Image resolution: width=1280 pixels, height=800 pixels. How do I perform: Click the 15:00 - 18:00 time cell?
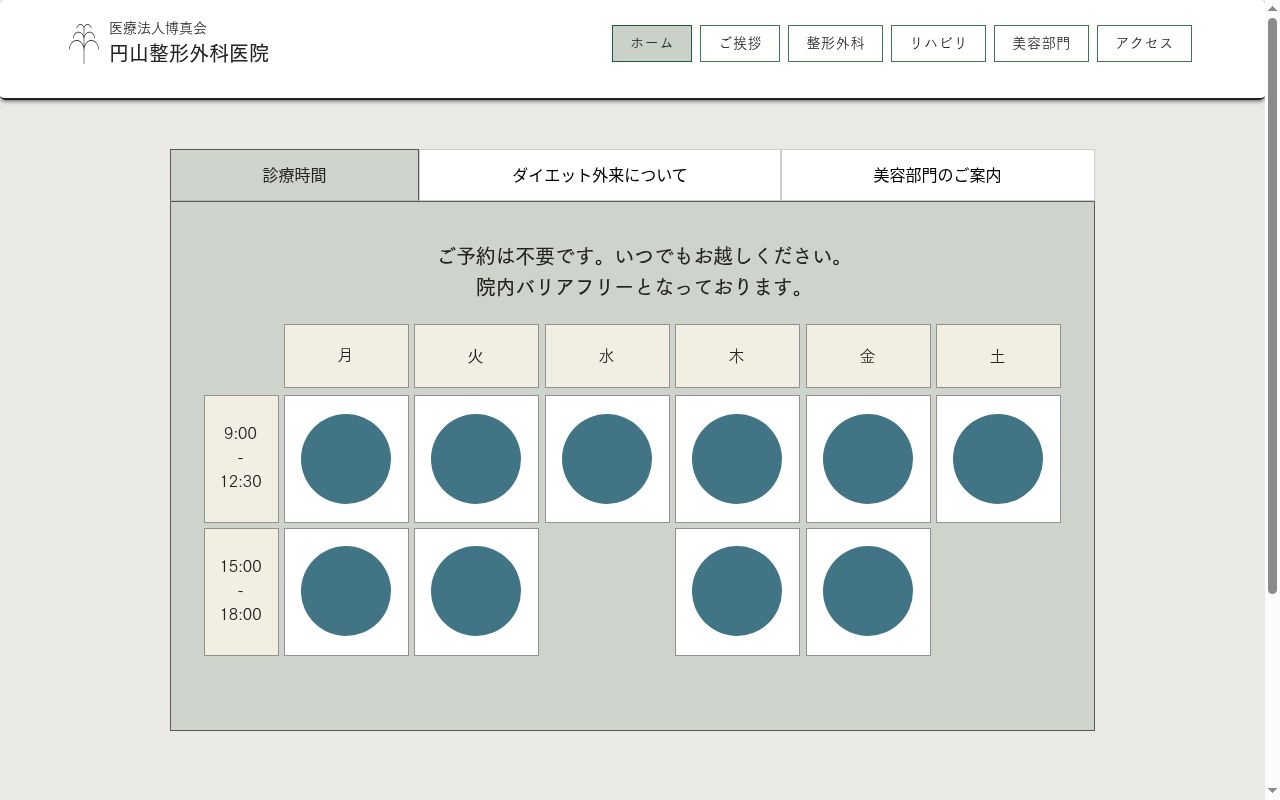(241, 591)
